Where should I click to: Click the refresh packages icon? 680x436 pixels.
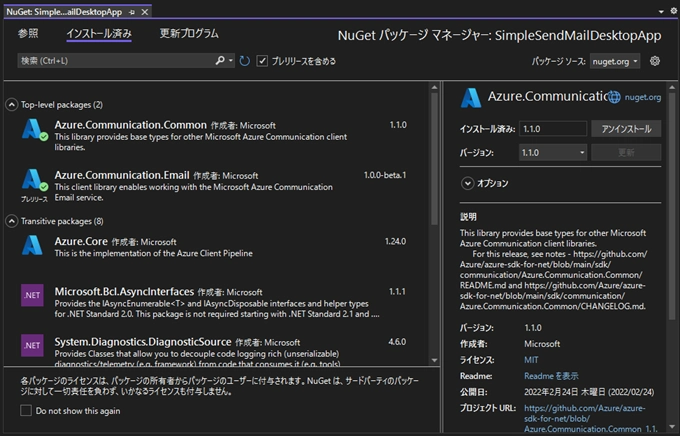point(245,61)
